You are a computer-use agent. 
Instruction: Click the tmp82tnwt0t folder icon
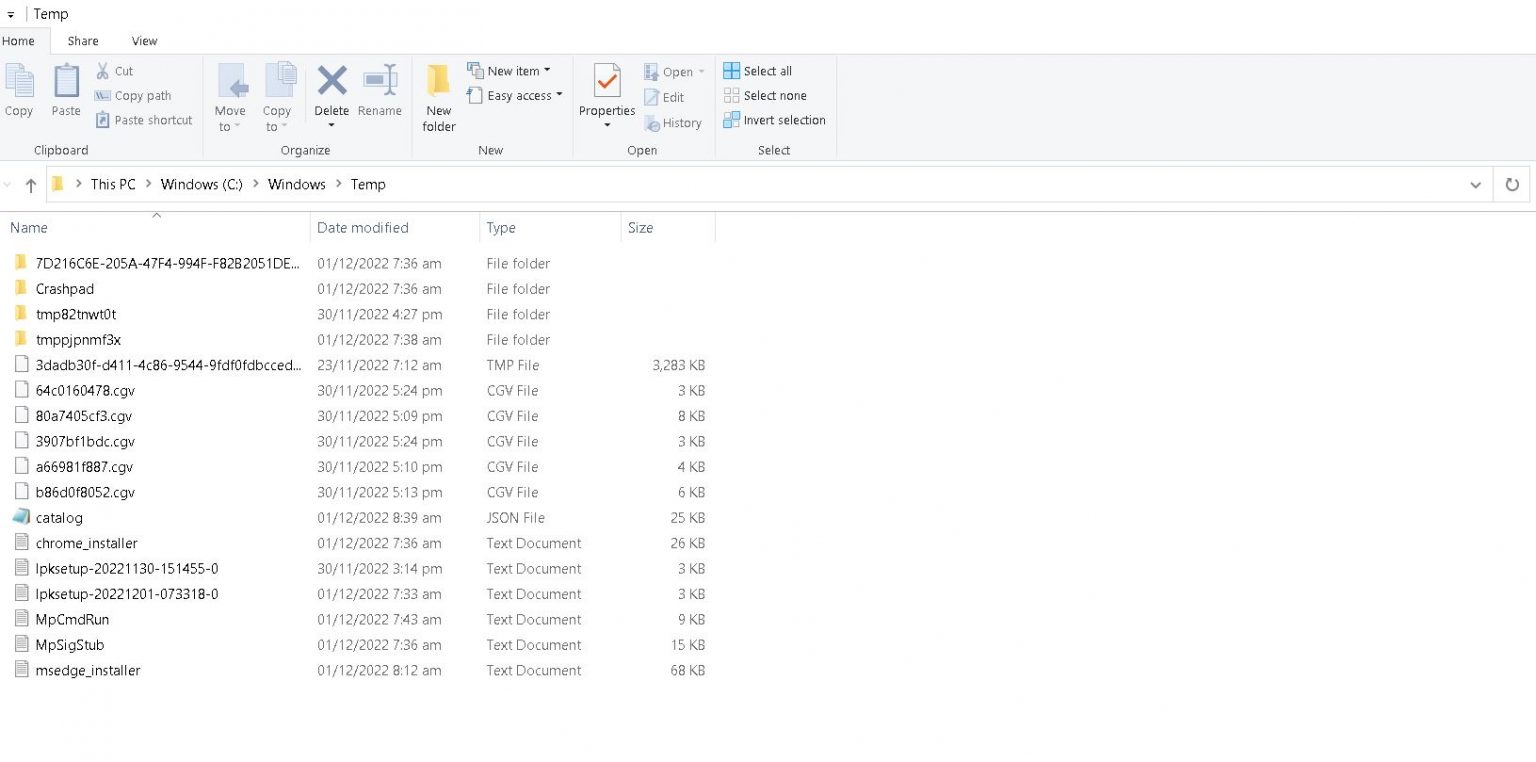click(x=21, y=314)
